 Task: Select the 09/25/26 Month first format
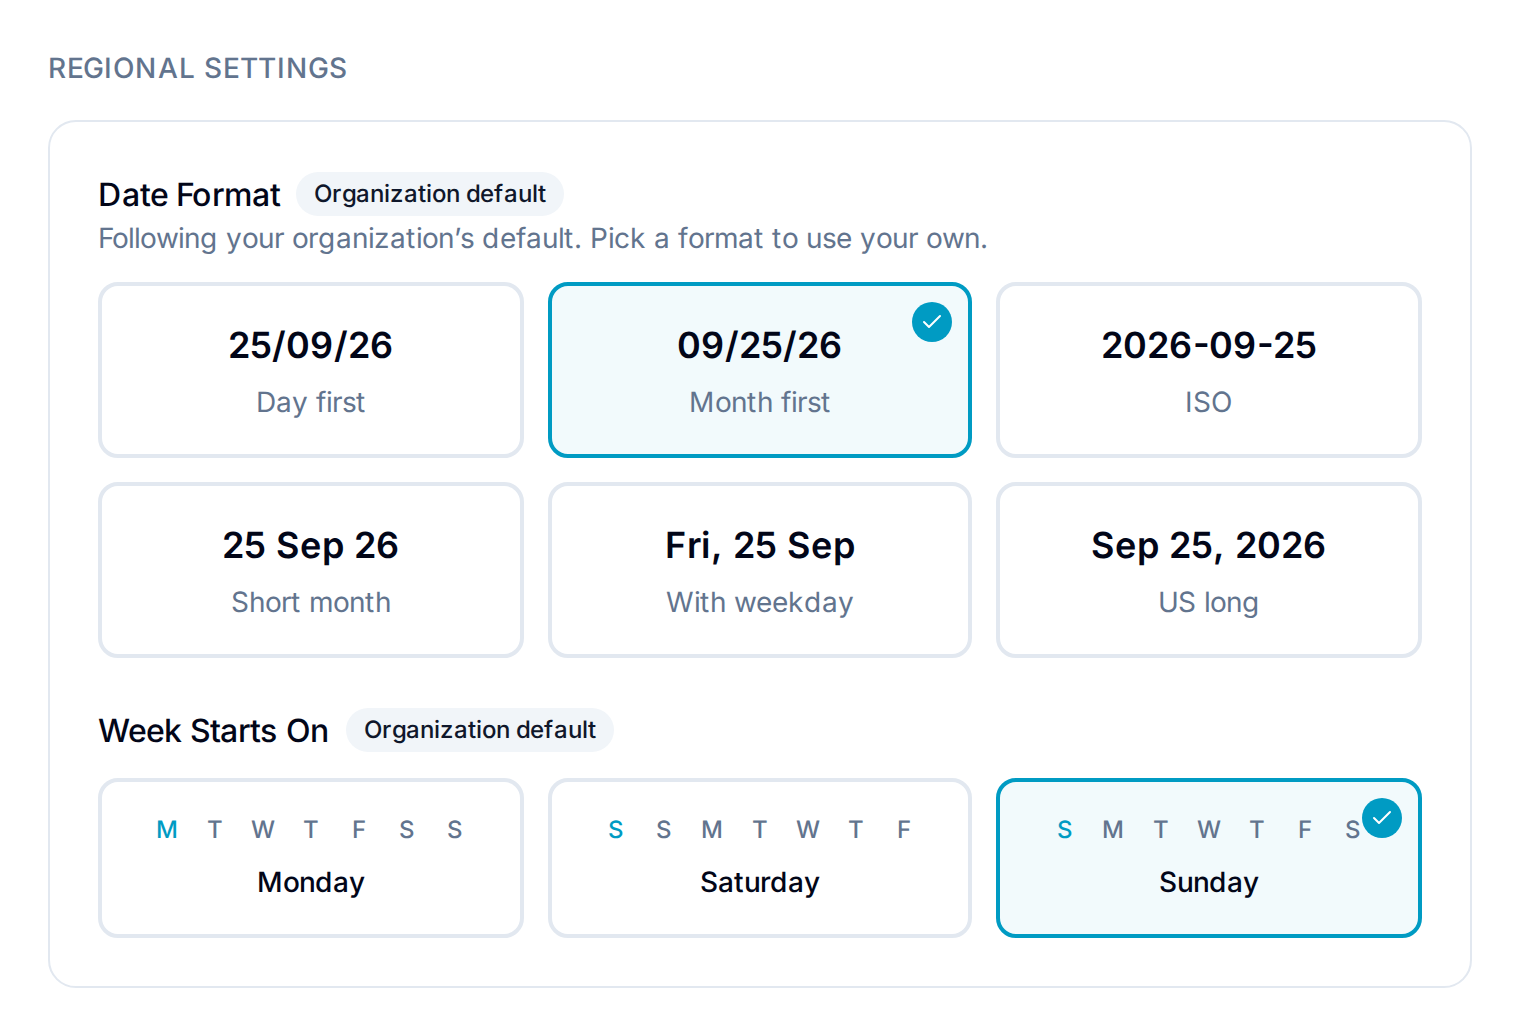[x=760, y=370]
